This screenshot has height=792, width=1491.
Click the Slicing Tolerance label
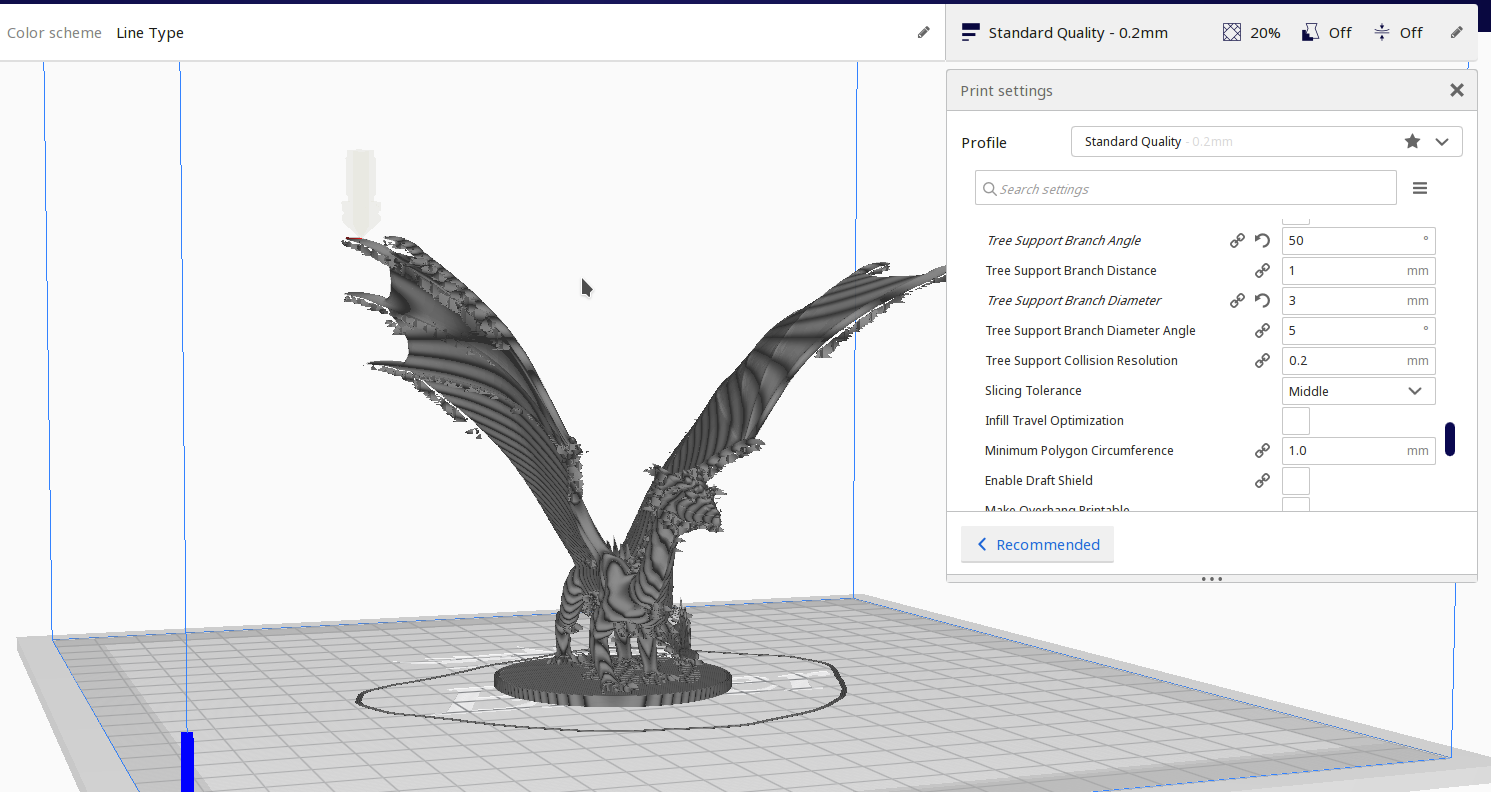pyautogui.click(x=1033, y=391)
